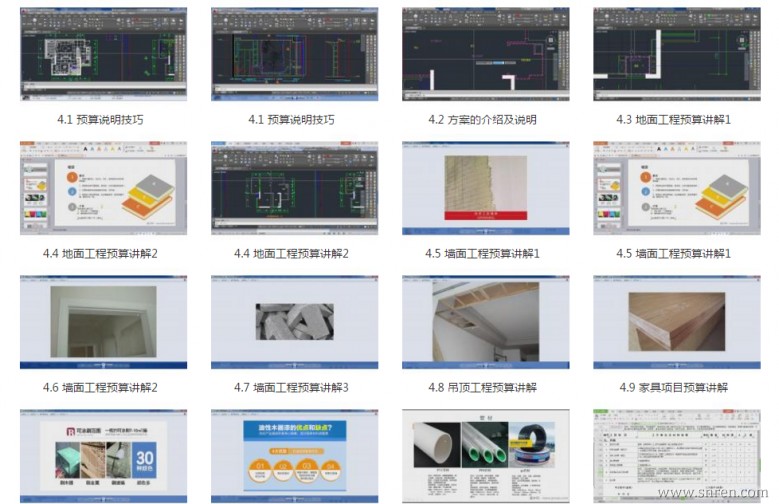Open the 4.5 thumbnail with layered board slide
This screenshot has height=504, width=779.
tap(677, 188)
